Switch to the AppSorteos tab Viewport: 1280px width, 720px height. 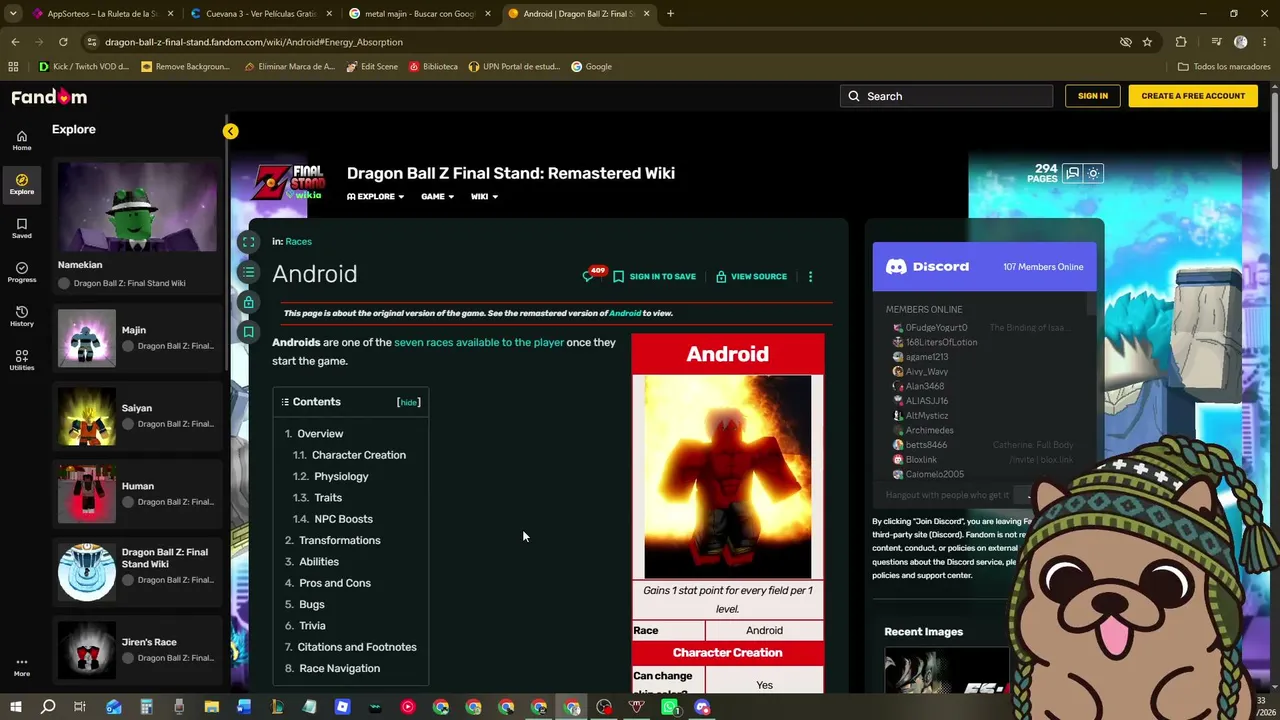click(102, 14)
